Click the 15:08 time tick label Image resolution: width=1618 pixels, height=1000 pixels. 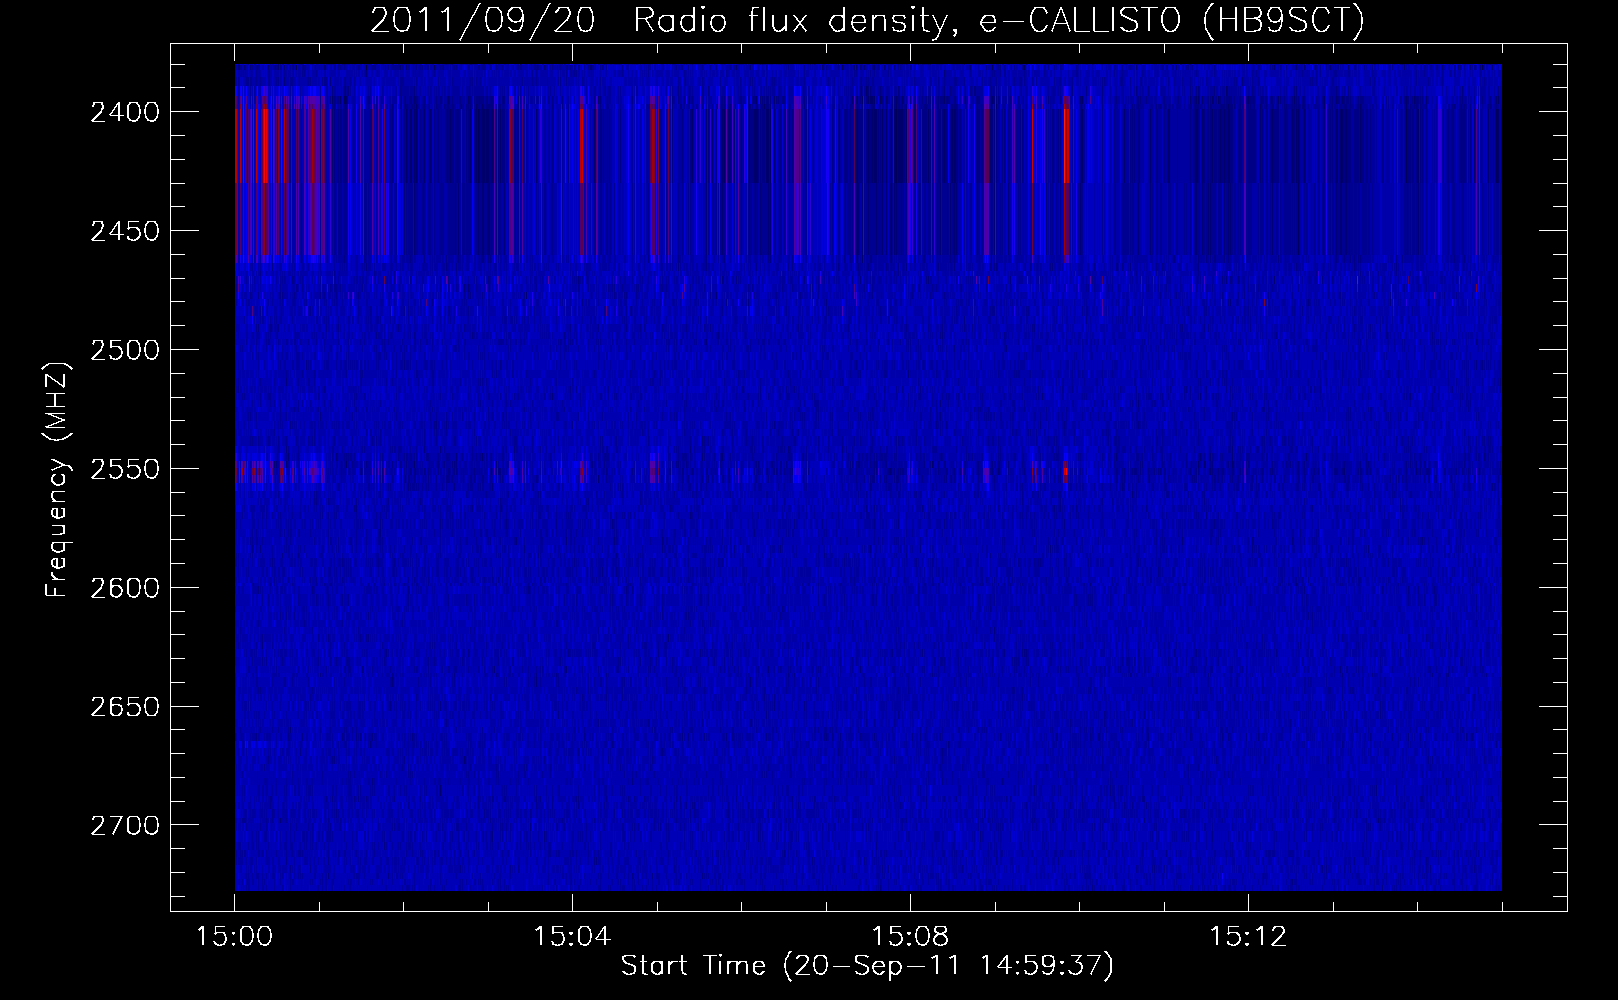coord(910,937)
